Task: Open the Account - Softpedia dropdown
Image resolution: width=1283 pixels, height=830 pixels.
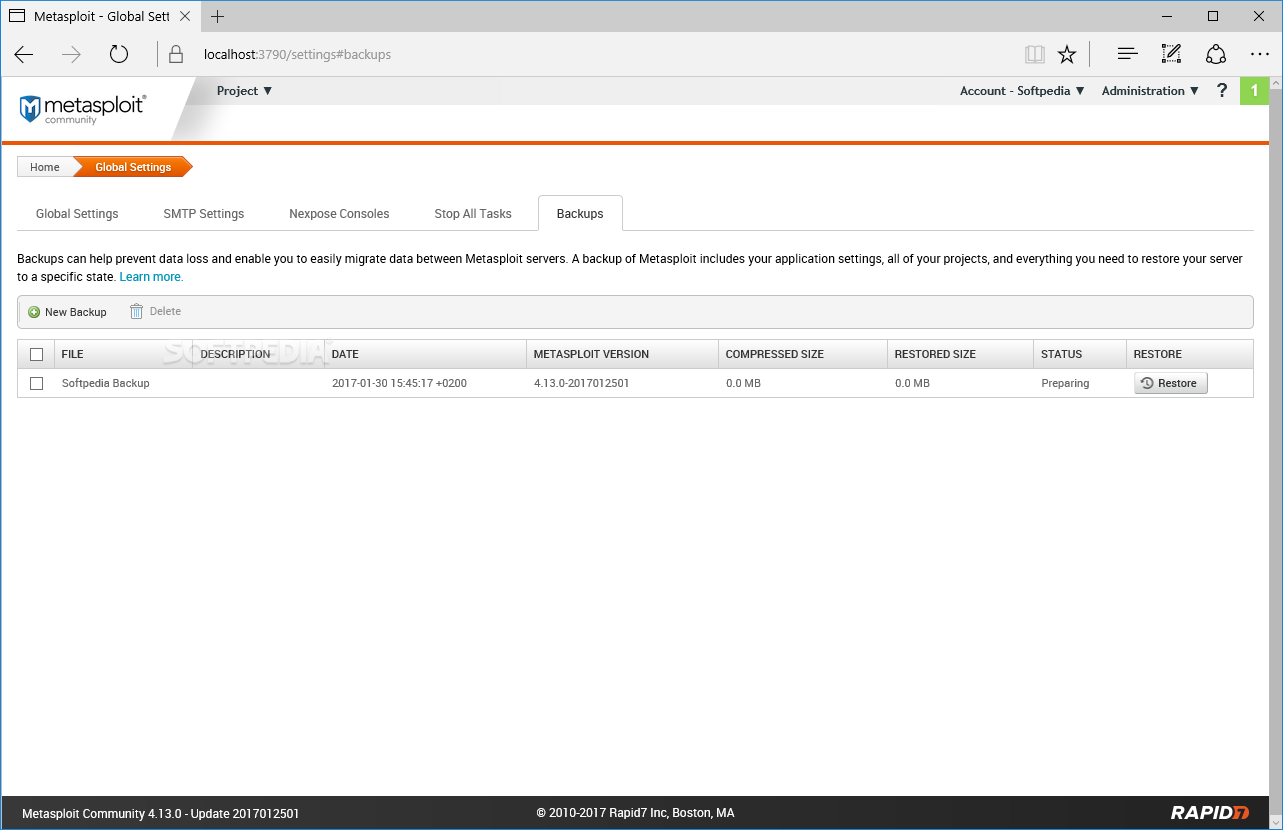Action: (1022, 91)
